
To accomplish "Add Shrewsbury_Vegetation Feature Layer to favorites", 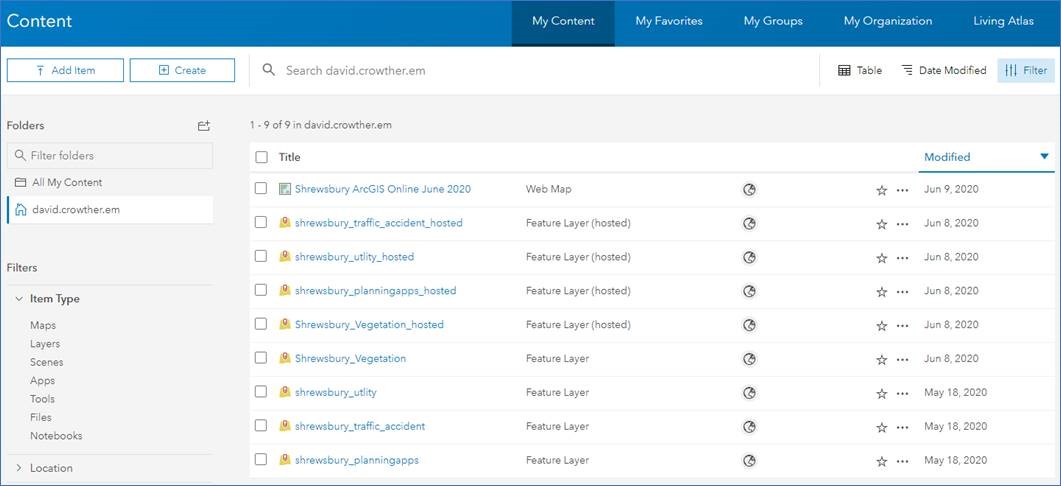I will coord(881,359).
